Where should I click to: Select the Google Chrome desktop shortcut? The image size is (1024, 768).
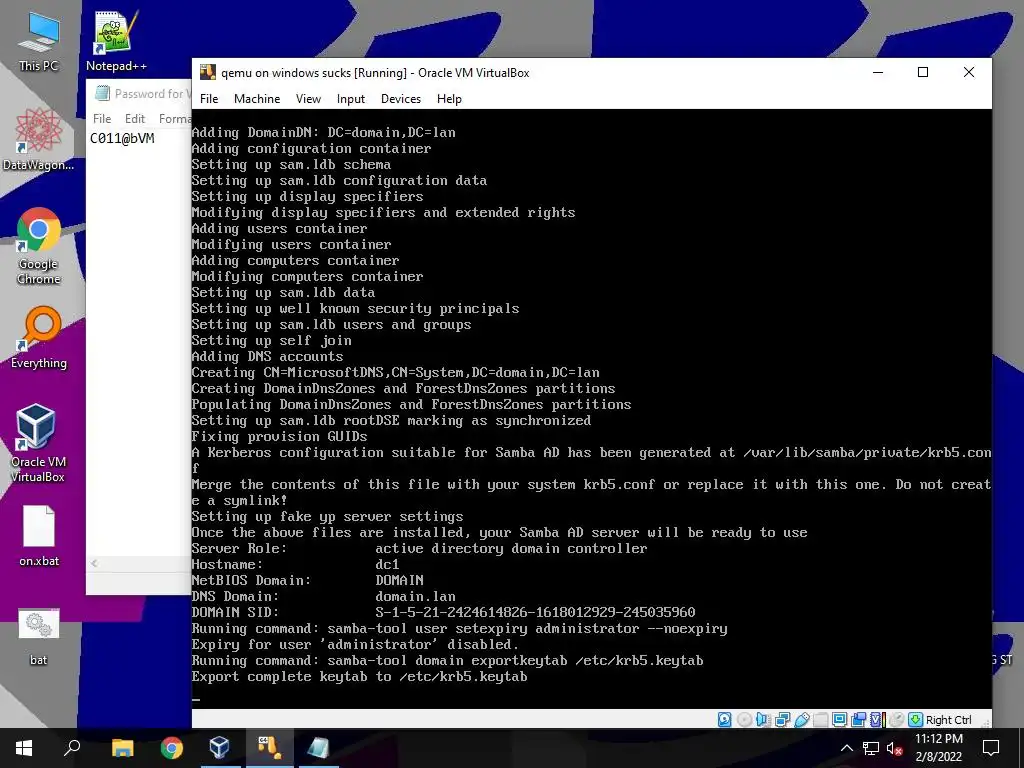pos(39,246)
